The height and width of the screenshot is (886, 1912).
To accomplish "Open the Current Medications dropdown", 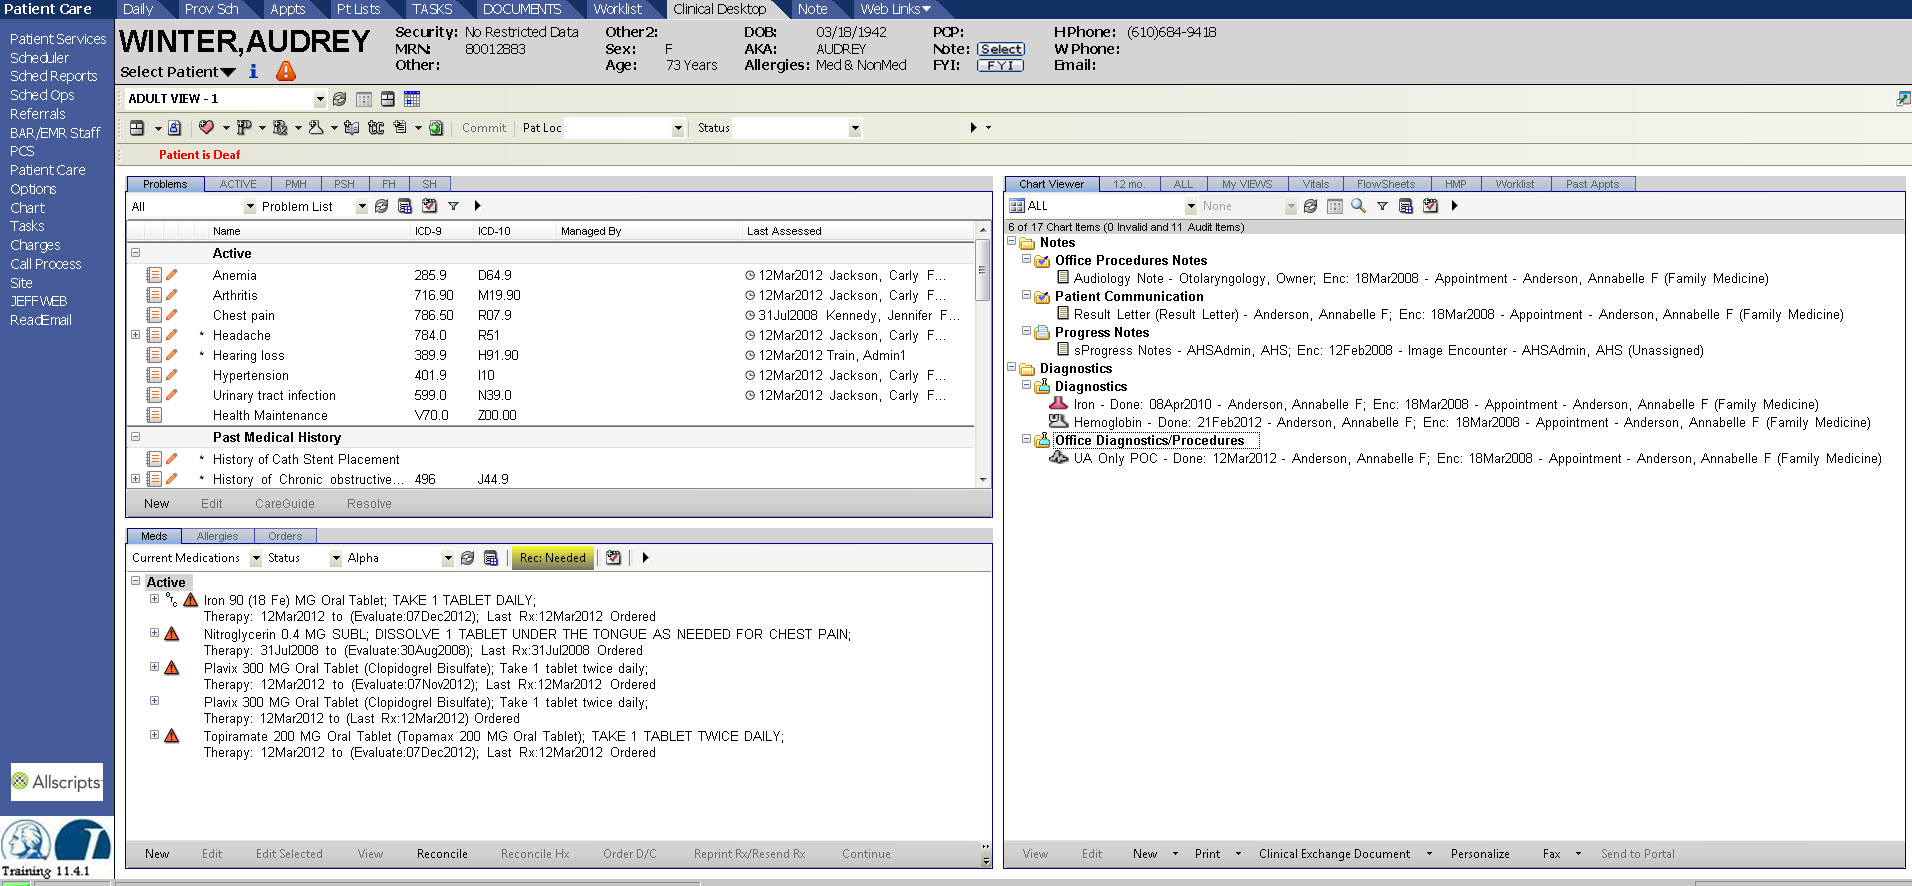I will point(256,558).
